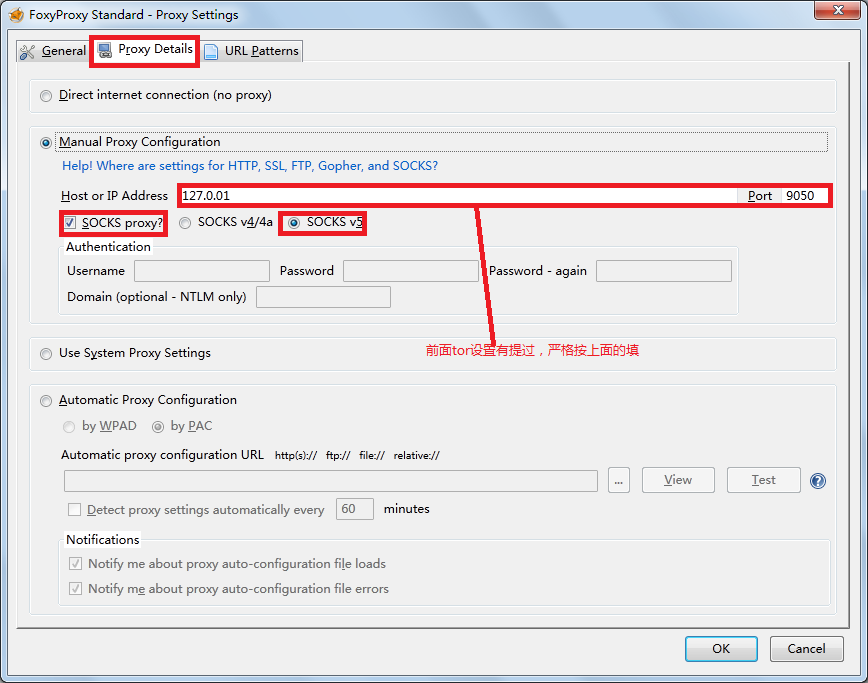The width and height of the screenshot is (868, 683).
Task: Open the Proxy Details tab
Action: point(144,50)
